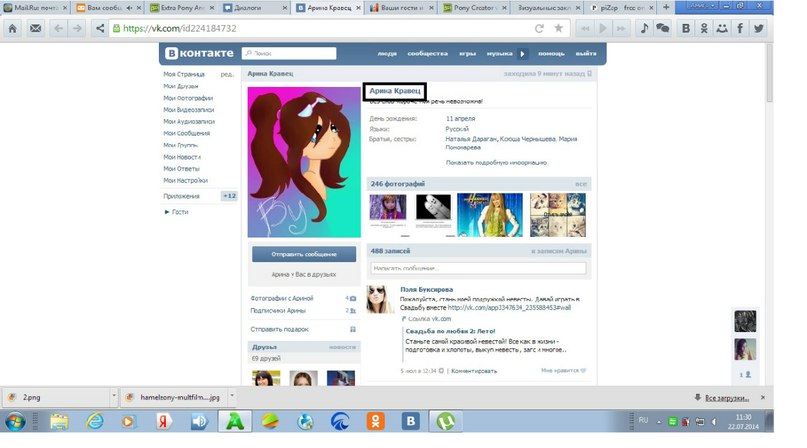Click the play button in browser toolbar
This screenshot has width=807, height=448.
coord(603,29)
